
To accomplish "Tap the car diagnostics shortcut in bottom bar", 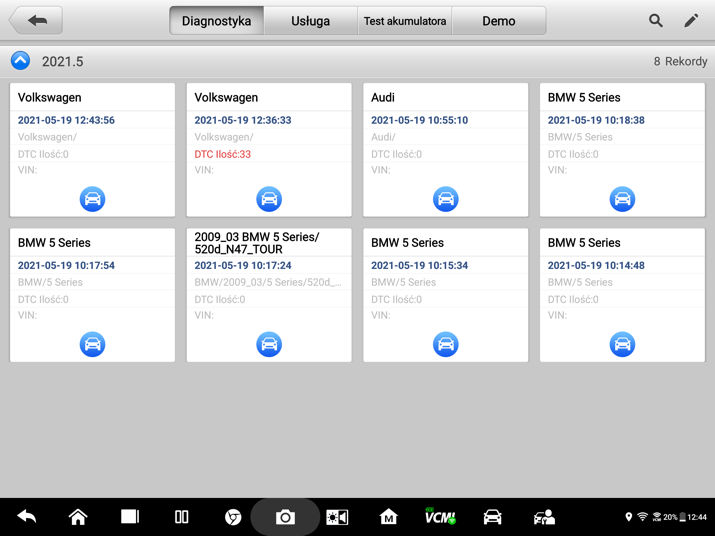I will coord(492,517).
